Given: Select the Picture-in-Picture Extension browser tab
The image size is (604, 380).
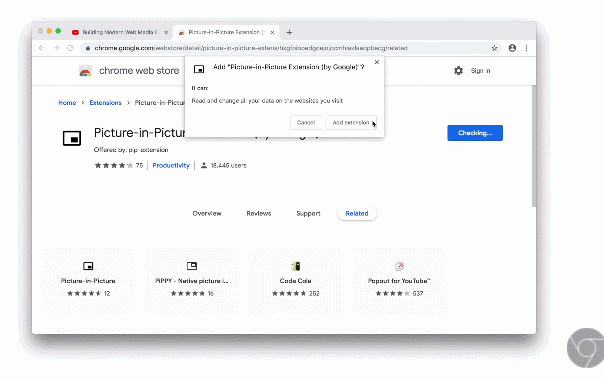Looking at the screenshot, I should coord(226,32).
